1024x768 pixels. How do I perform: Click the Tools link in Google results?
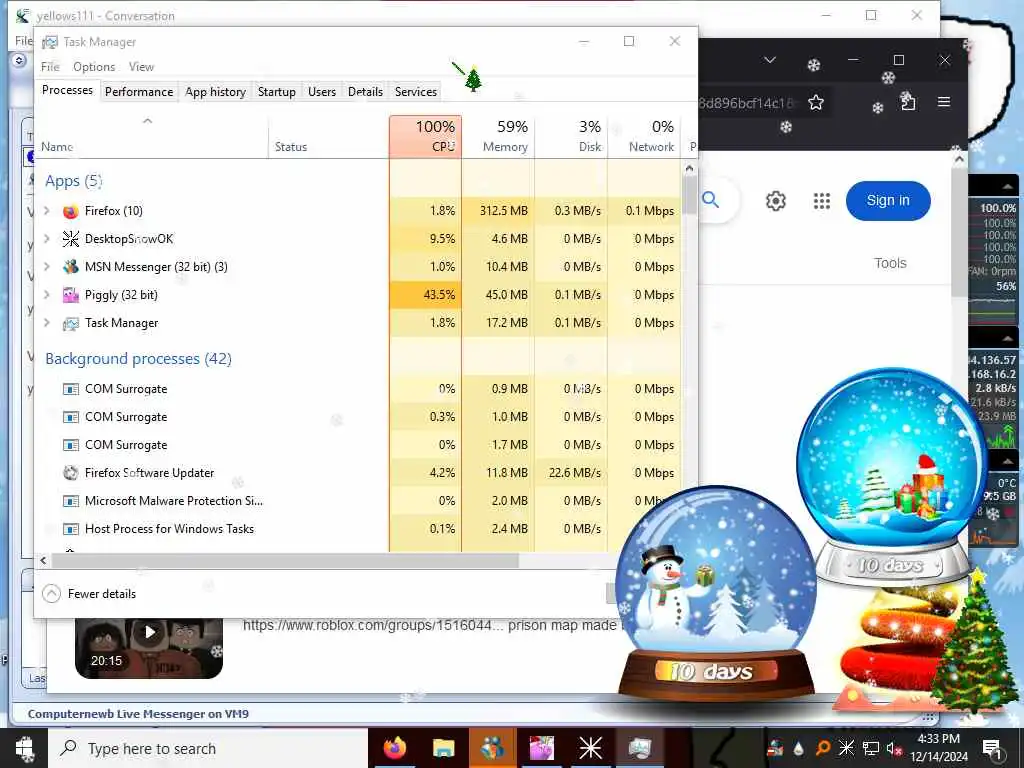click(890, 263)
